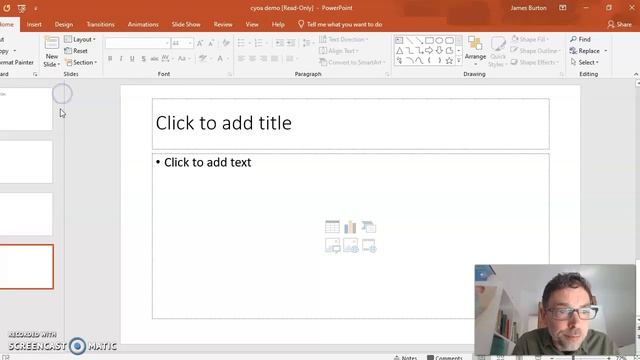Image resolution: width=640 pixels, height=360 pixels.
Task: Click the Share button
Action: [x=620, y=24]
